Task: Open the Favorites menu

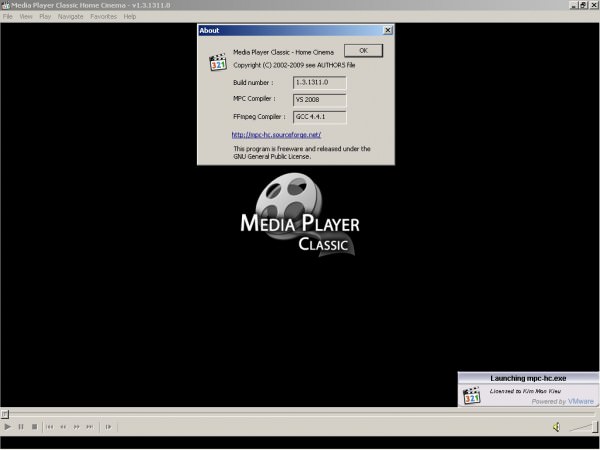Action: [x=103, y=17]
